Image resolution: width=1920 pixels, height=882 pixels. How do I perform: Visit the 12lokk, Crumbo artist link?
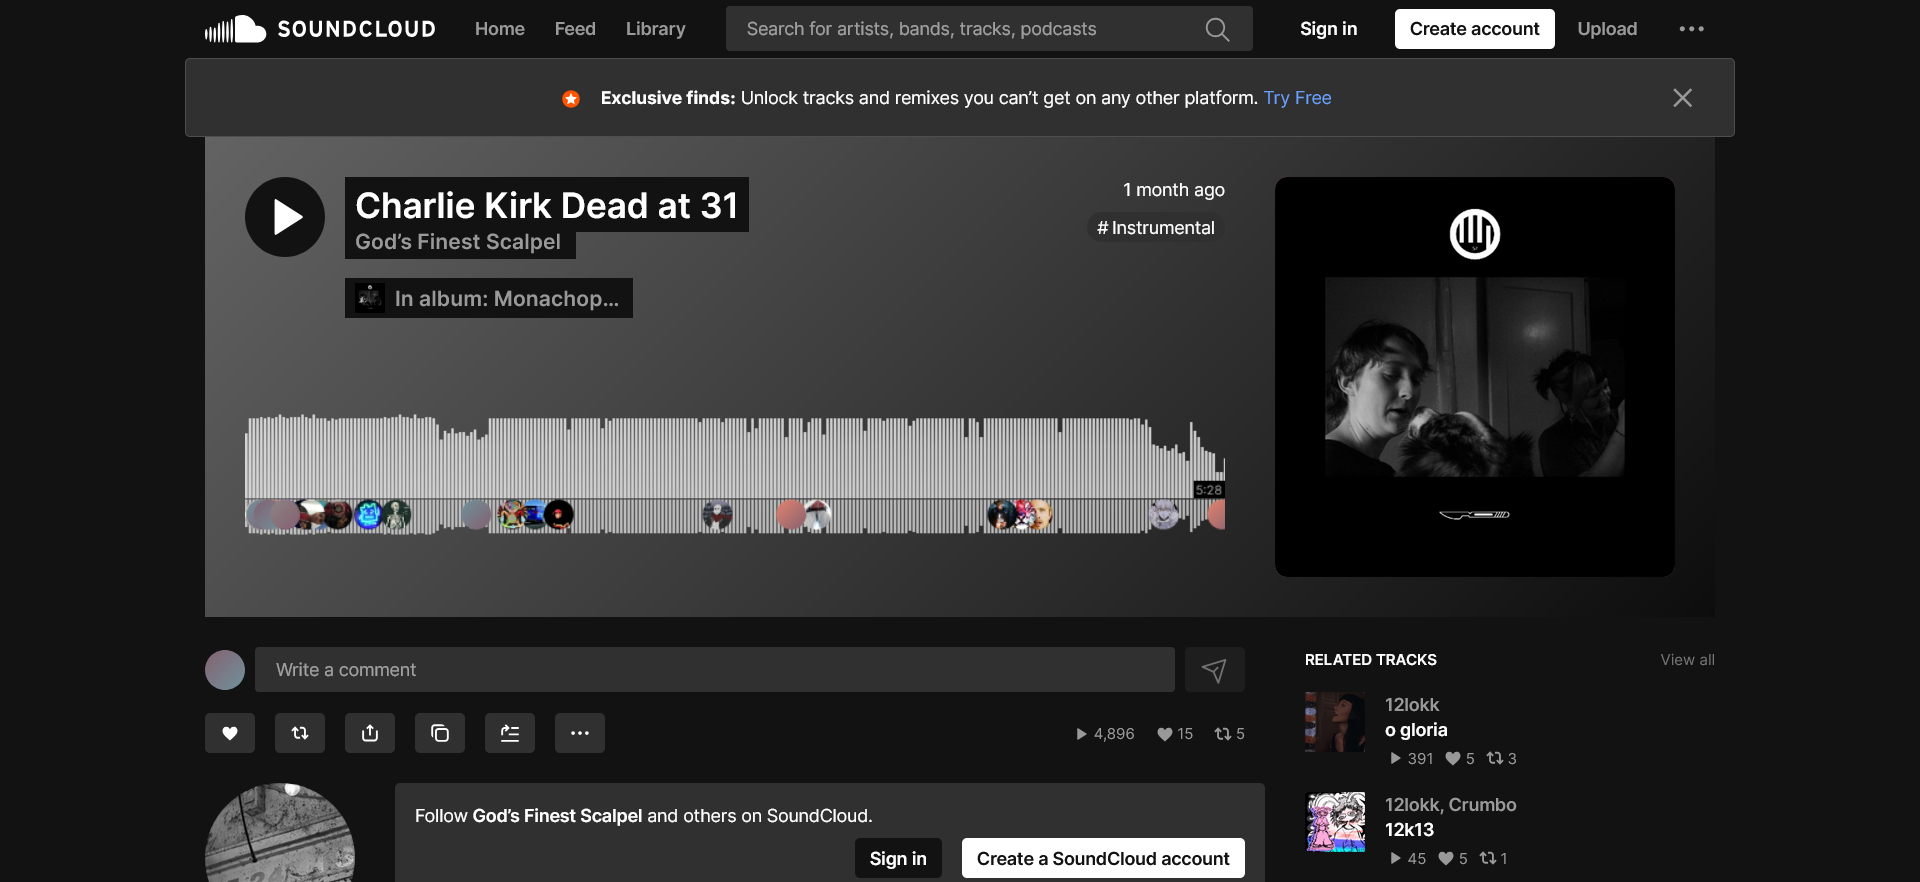[1450, 805]
